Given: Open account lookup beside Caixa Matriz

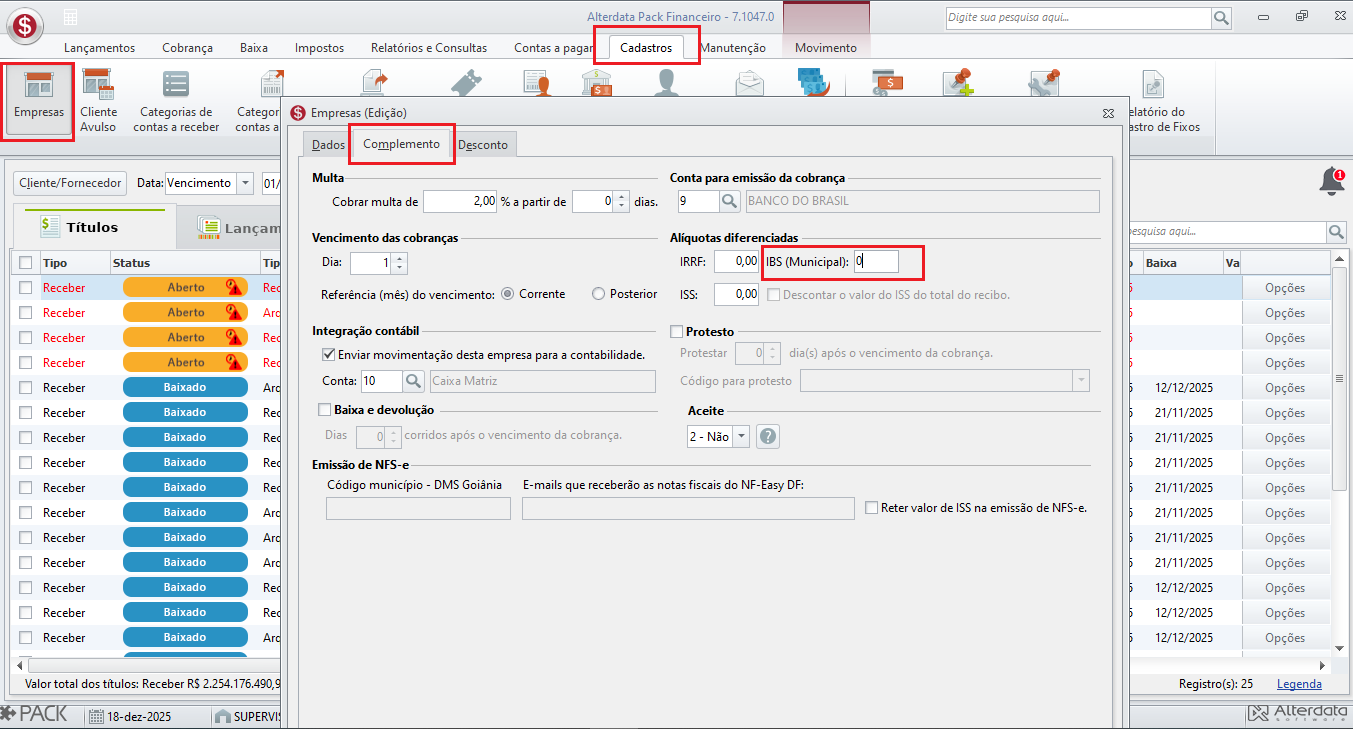Looking at the screenshot, I should click(414, 381).
